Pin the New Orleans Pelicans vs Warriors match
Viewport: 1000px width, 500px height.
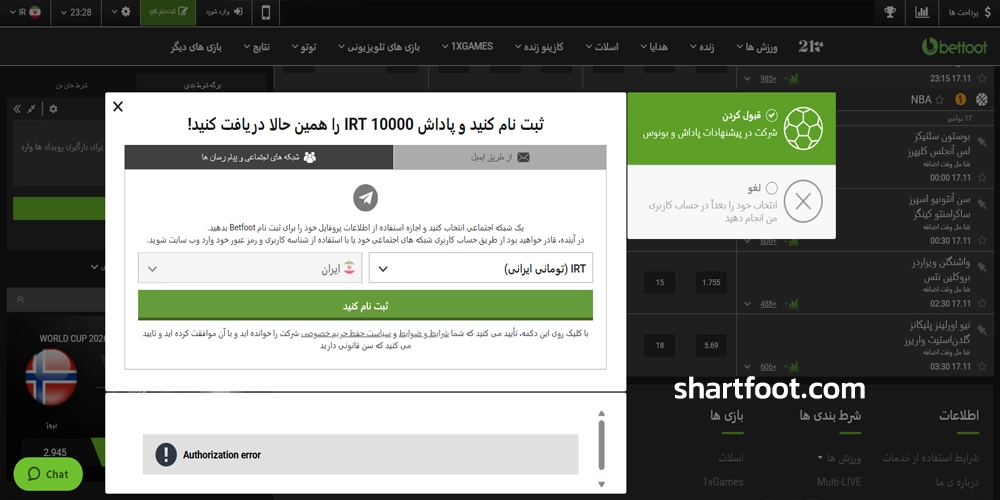pos(982,329)
